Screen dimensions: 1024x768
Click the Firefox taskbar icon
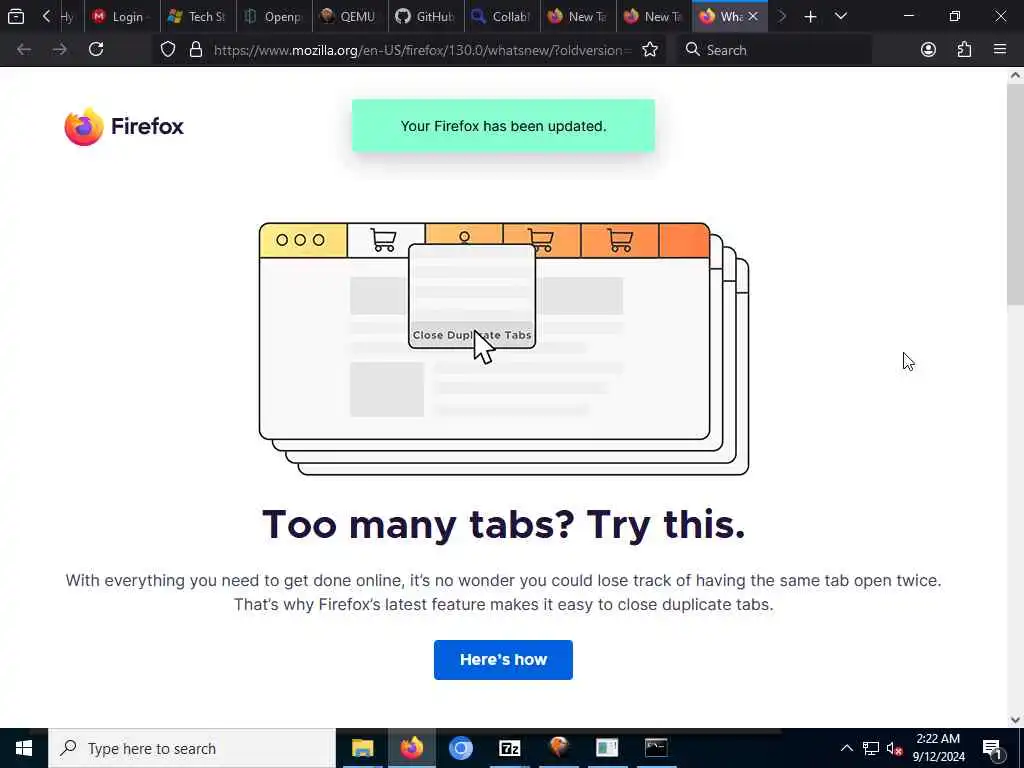pos(411,748)
